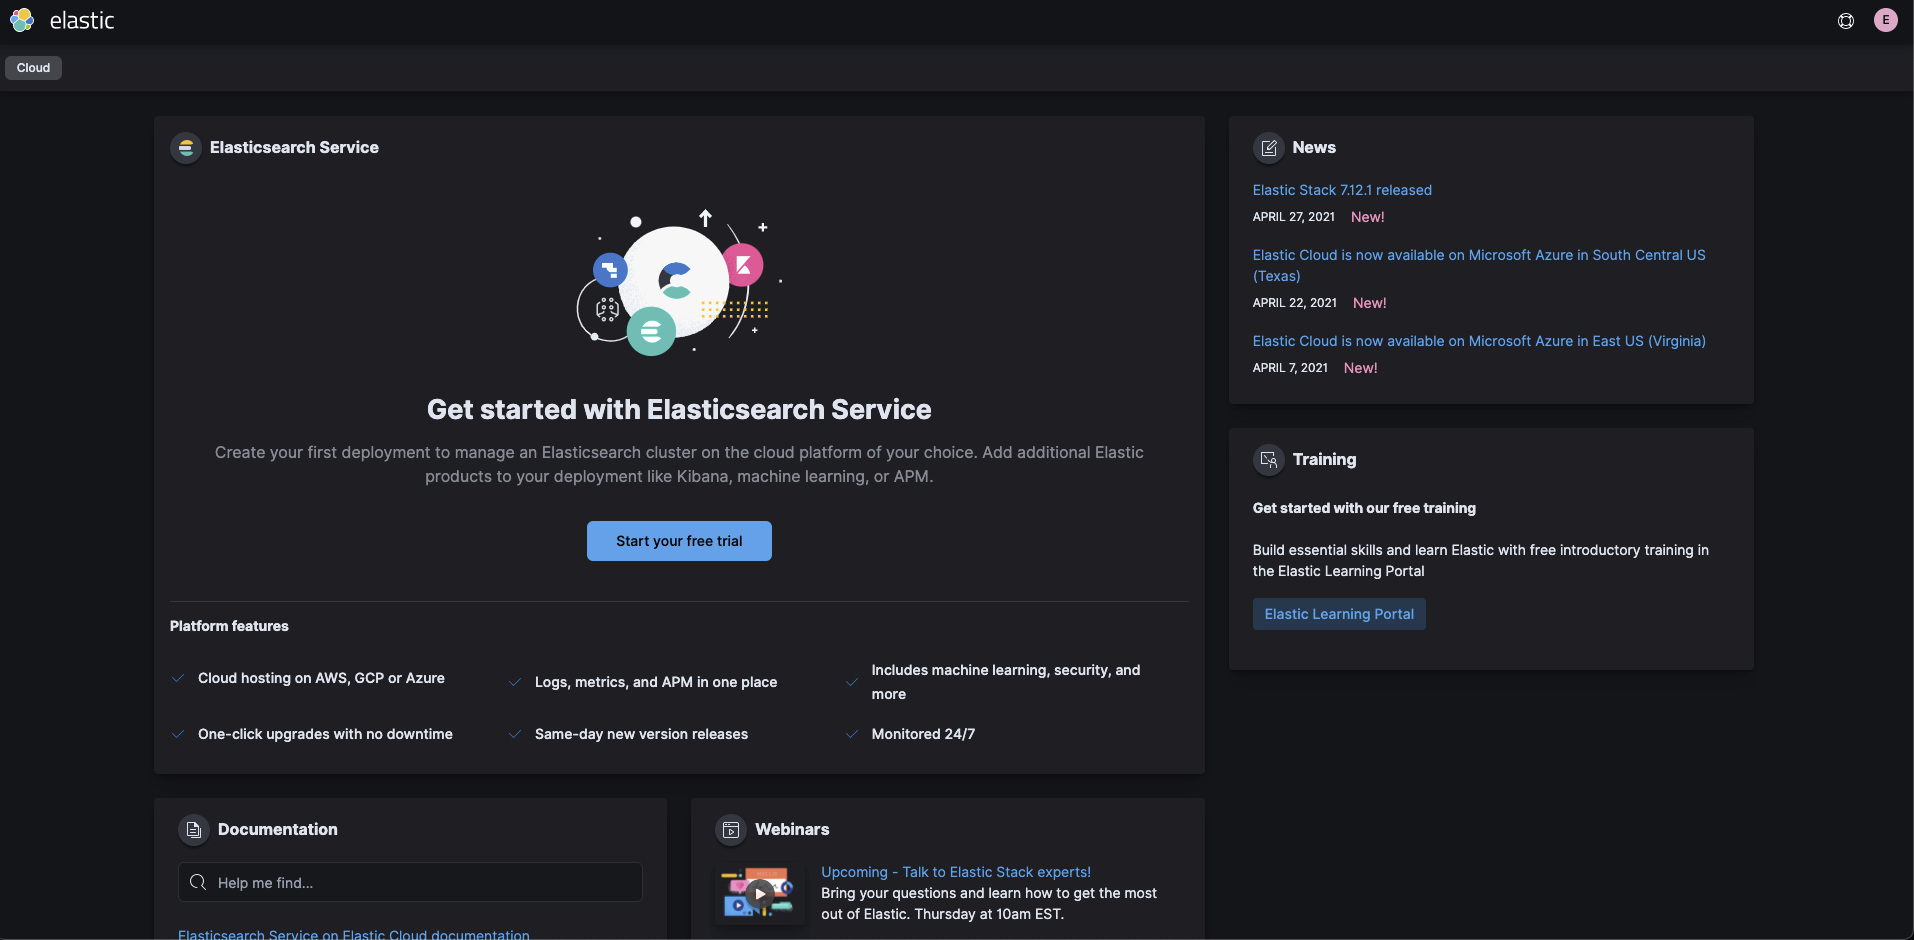Screen dimensions: 1914x940
Task: Click Get started with Elasticsearch Service heading
Action: click(679, 409)
